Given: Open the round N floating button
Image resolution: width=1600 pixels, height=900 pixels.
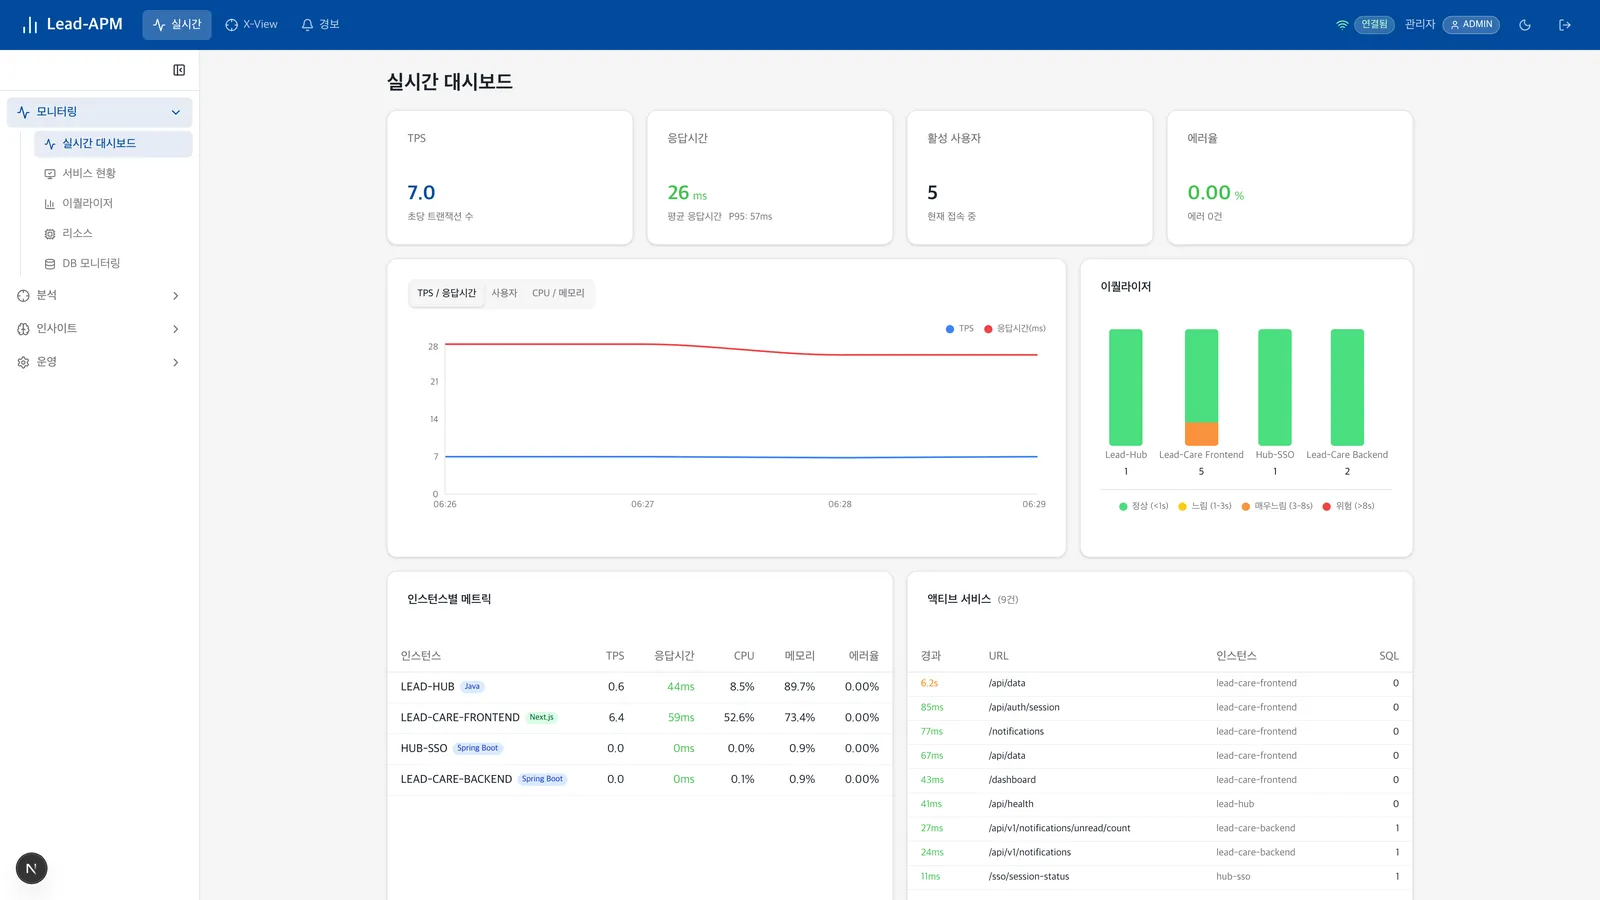Looking at the screenshot, I should click(31, 869).
